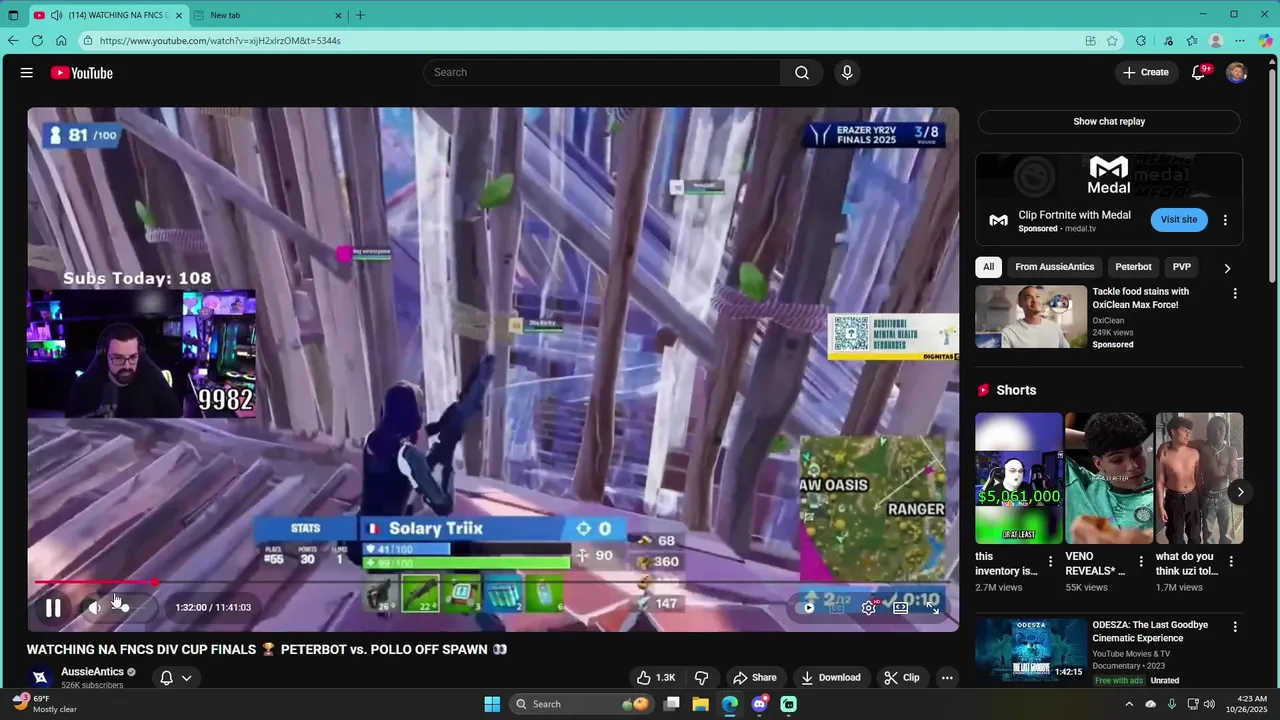Go back in browser history

point(13,41)
